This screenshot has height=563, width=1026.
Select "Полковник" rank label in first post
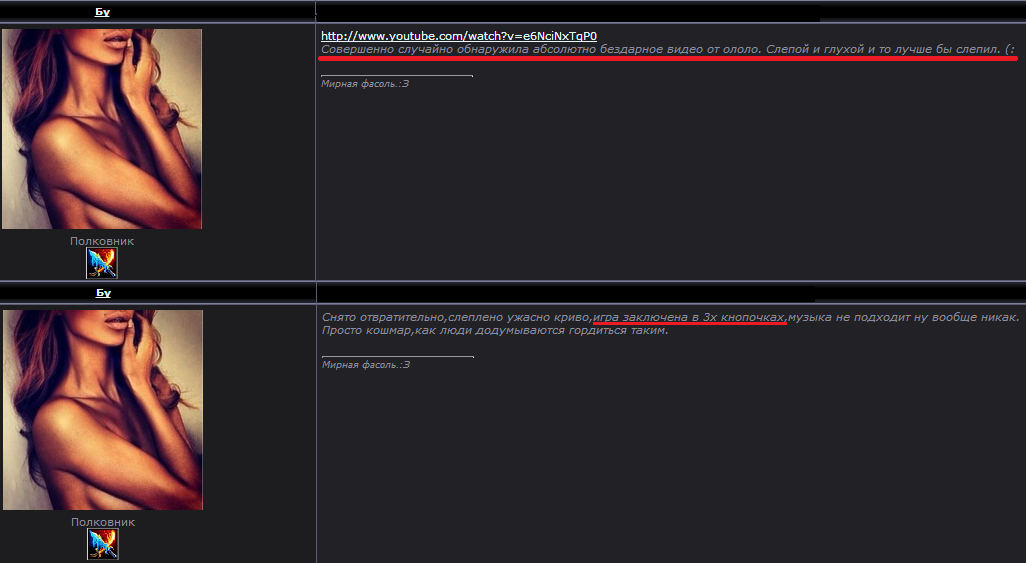coord(102,241)
